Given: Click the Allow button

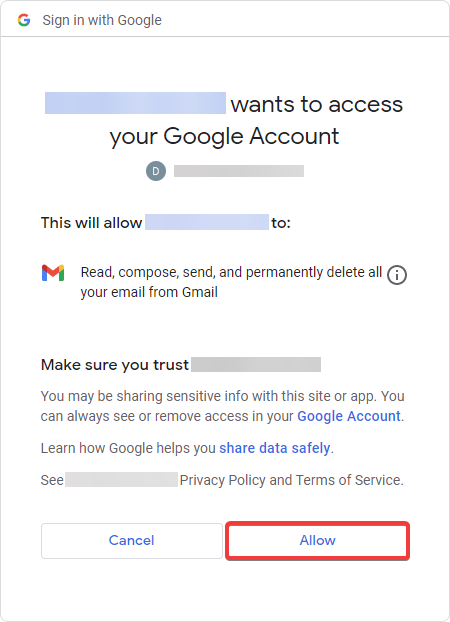Looking at the screenshot, I should click(x=317, y=541).
